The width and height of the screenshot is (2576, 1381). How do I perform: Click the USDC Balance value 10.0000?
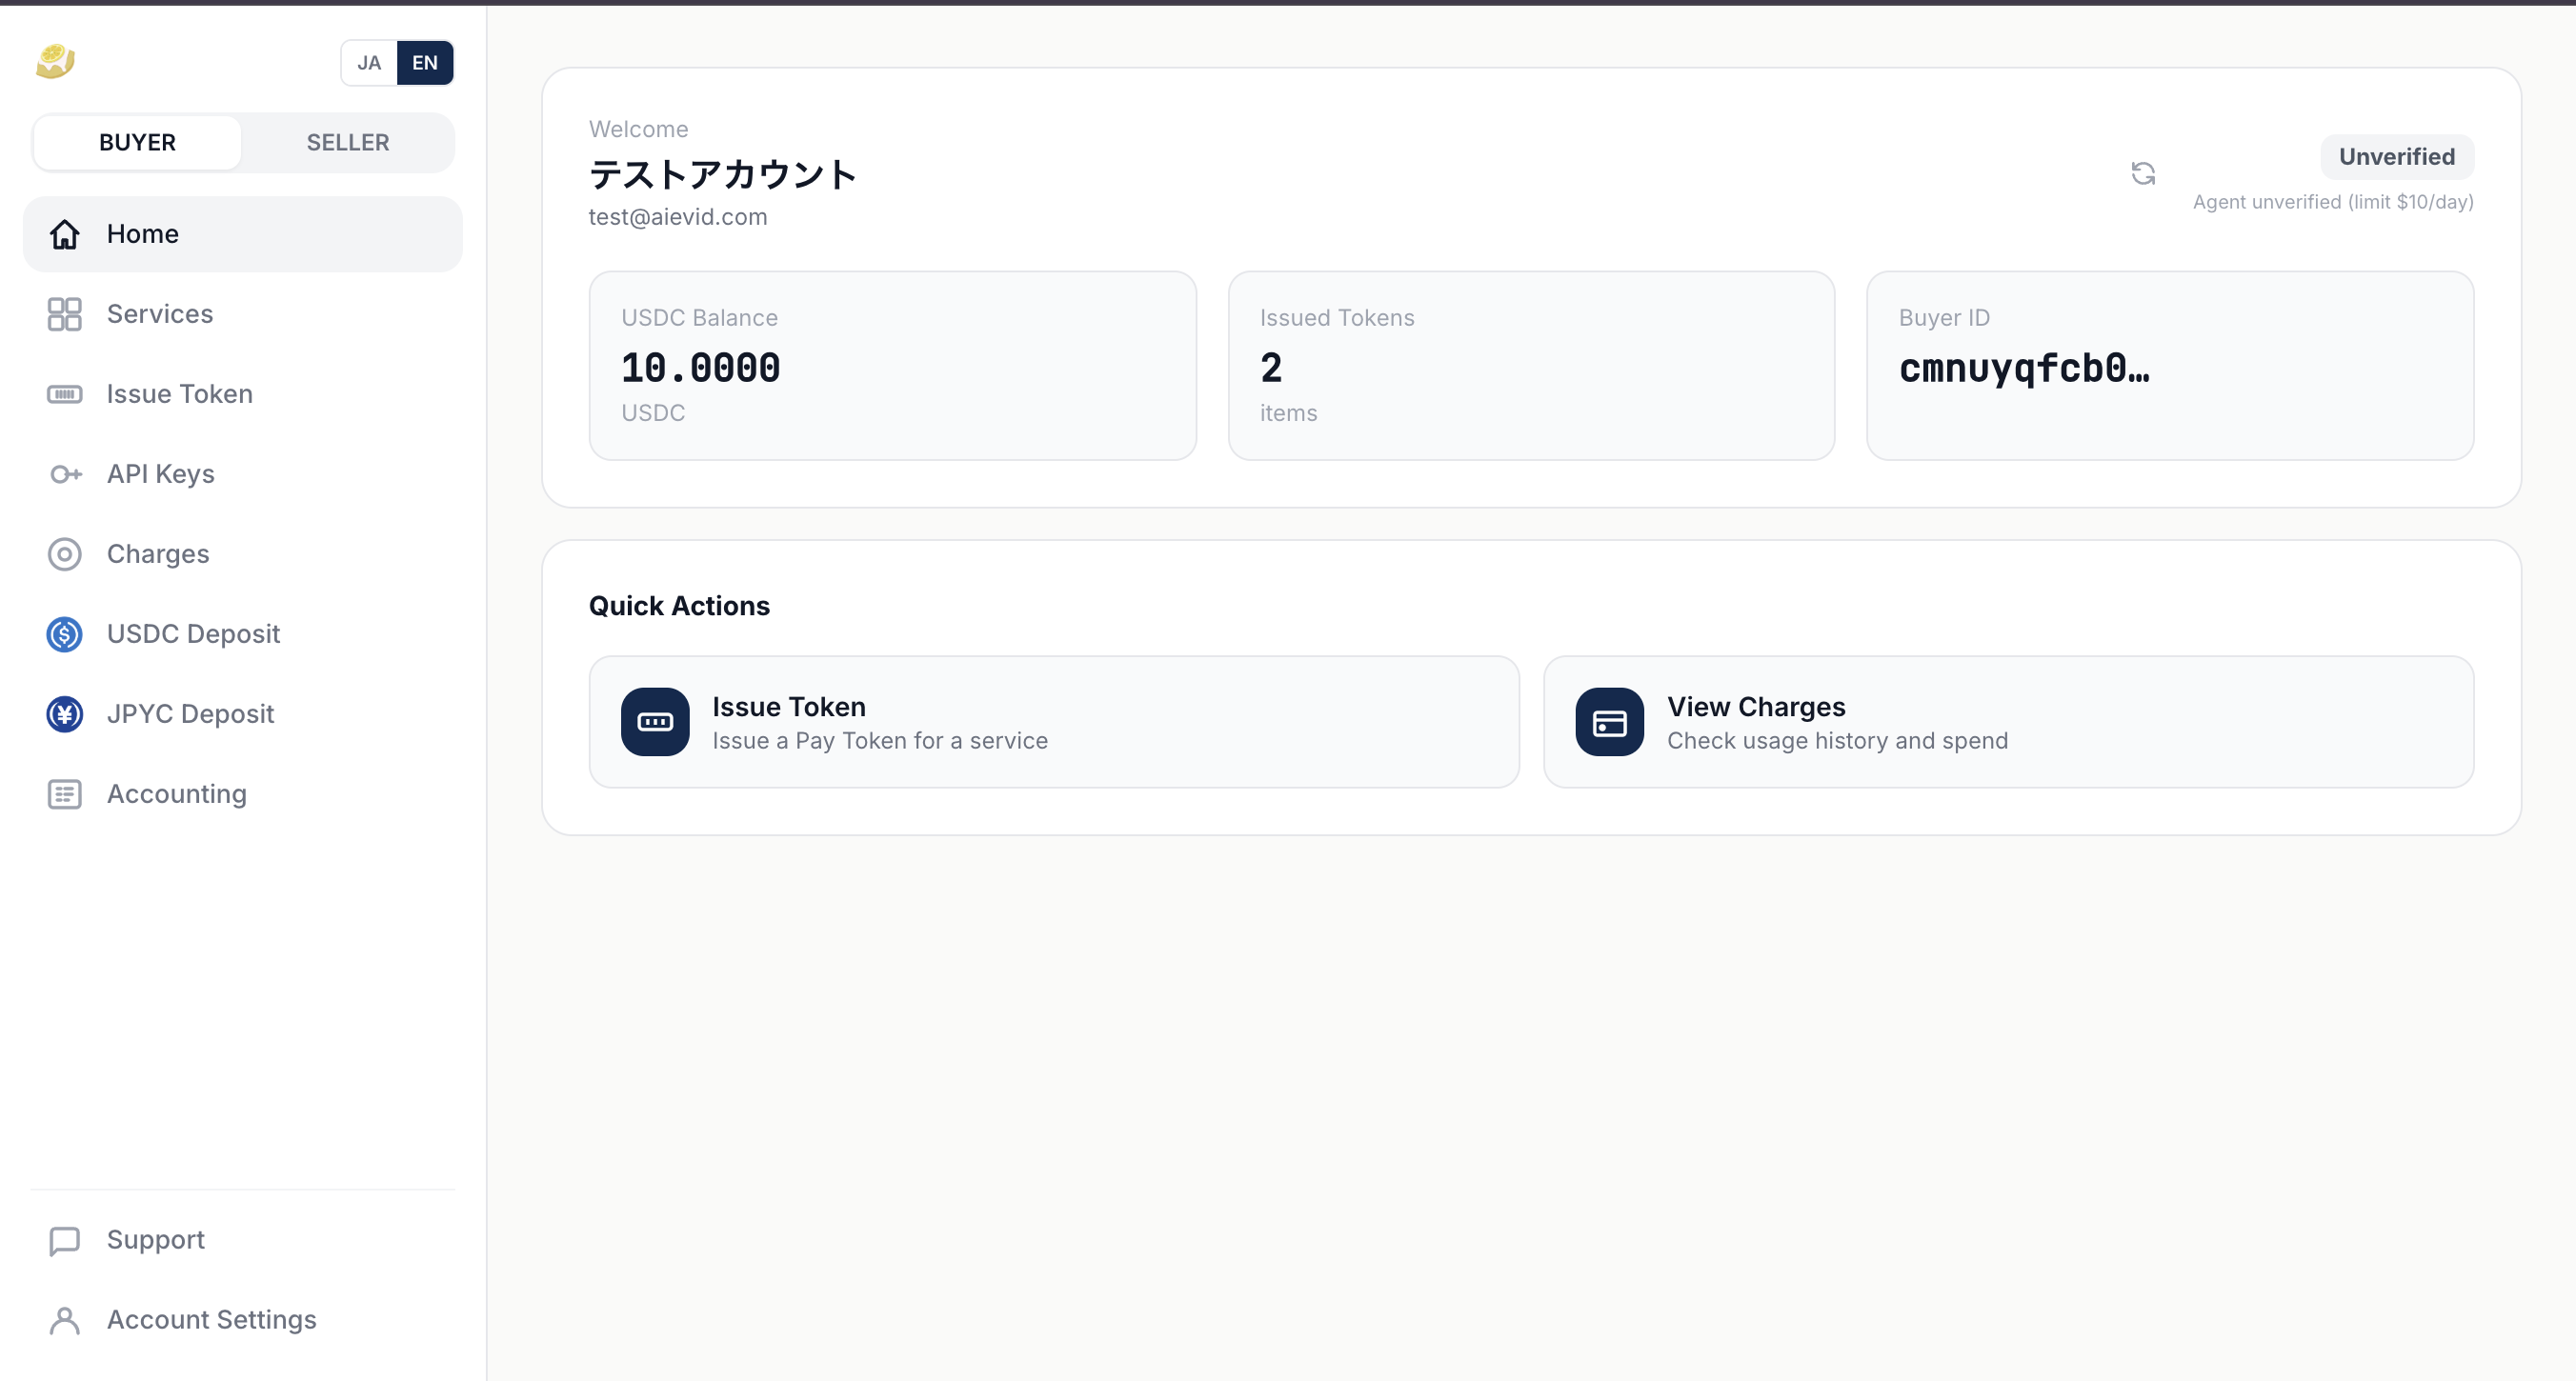[700, 368]
